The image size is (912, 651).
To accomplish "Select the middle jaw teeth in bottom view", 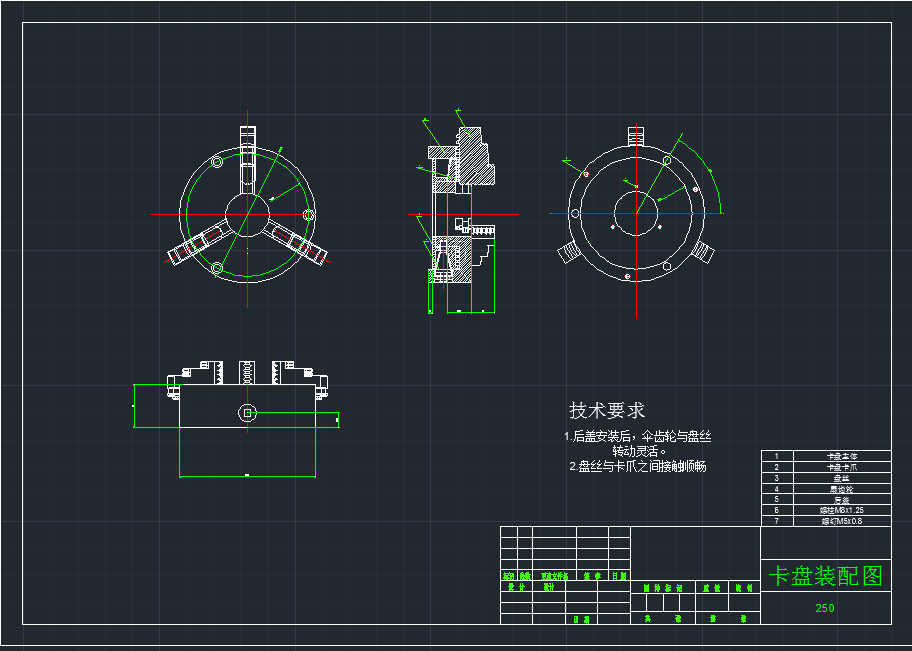I will click(x=248, y=372).
